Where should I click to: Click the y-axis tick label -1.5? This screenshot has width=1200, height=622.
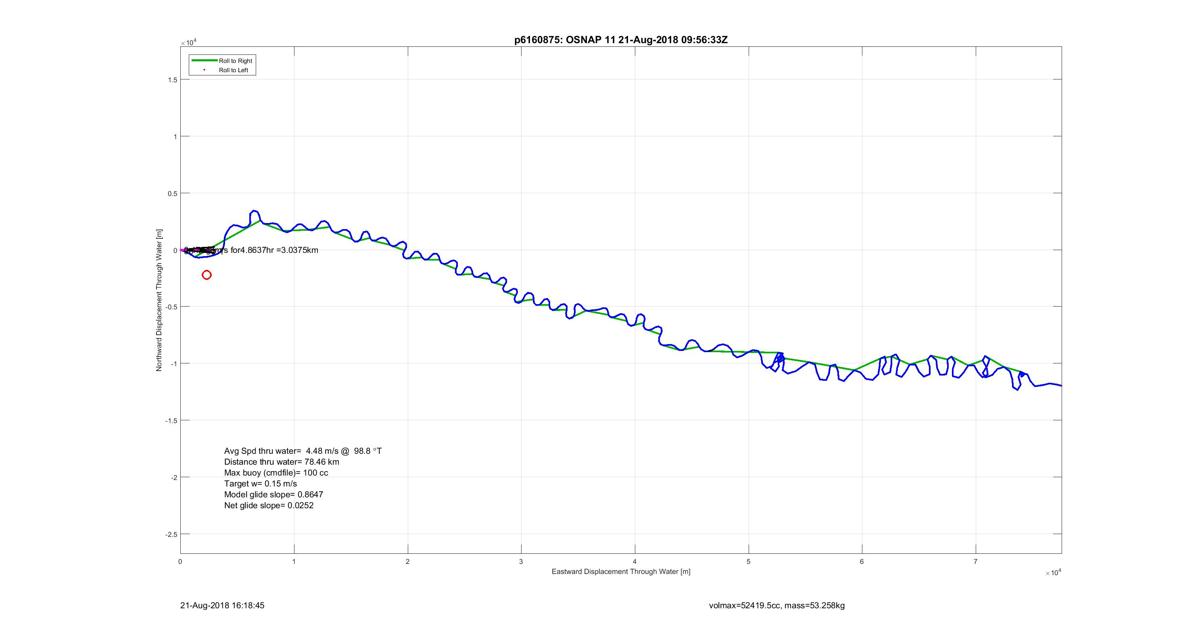click(x=171, y=421)
